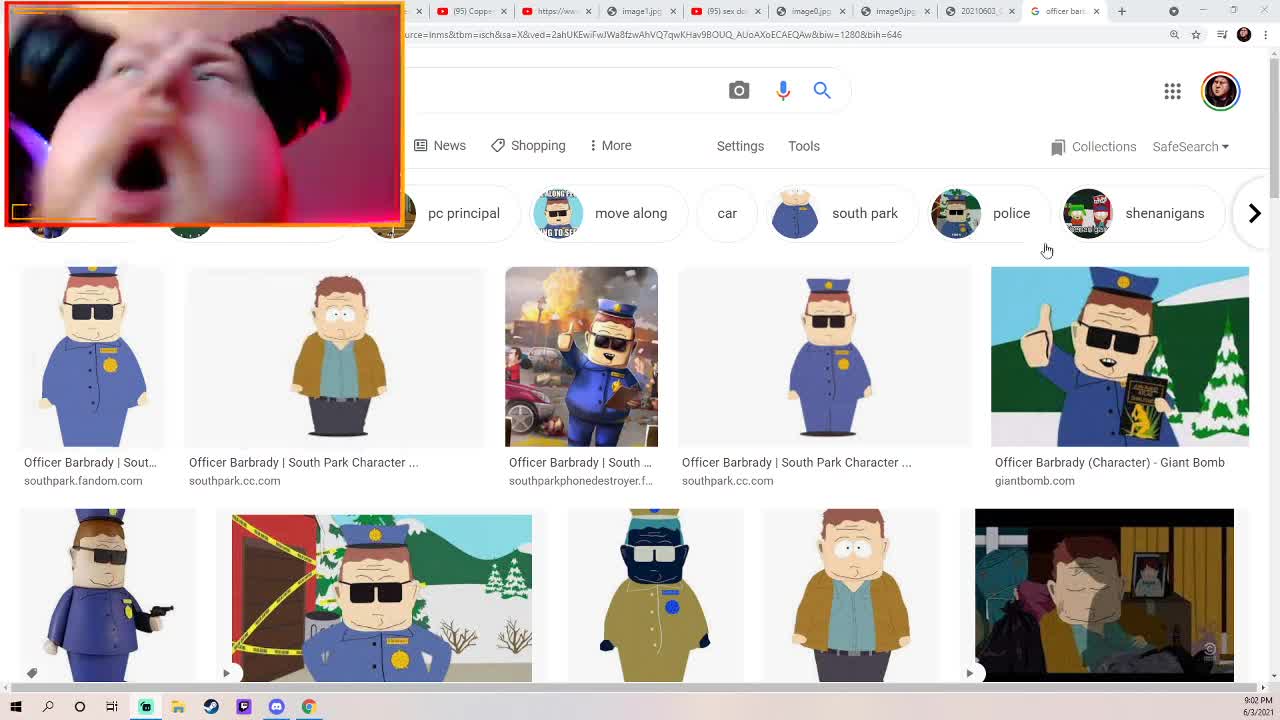The image size is (1280, 720).
Task: Open southpark.fandom.com source link
Action: pos(83,481)
